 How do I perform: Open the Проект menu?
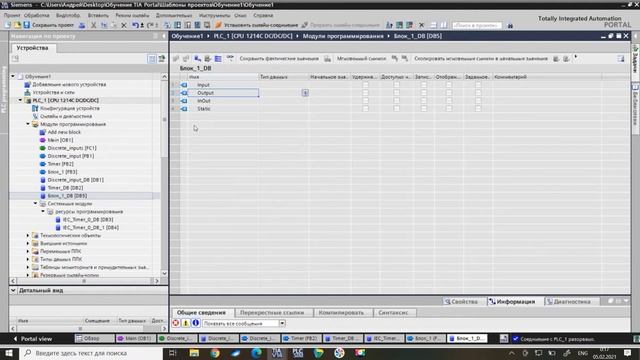(x=12, y=15)
